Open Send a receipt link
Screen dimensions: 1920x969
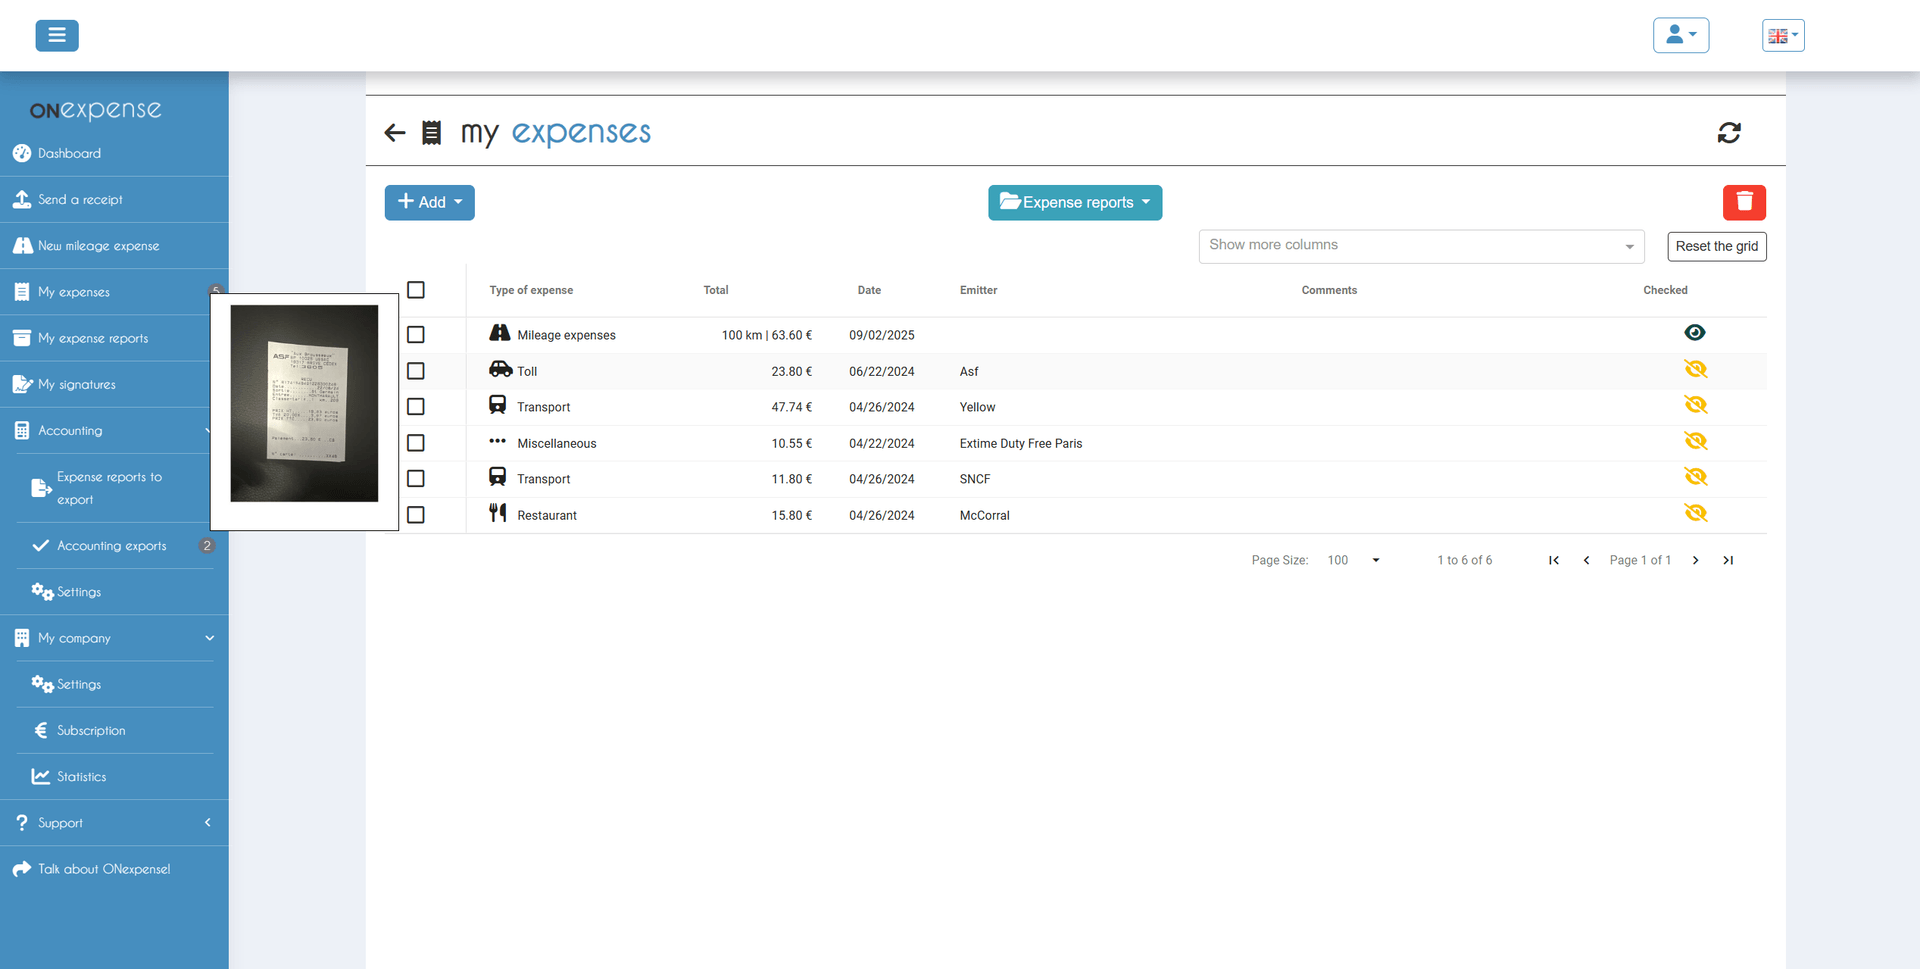click(x=80, y=200)
